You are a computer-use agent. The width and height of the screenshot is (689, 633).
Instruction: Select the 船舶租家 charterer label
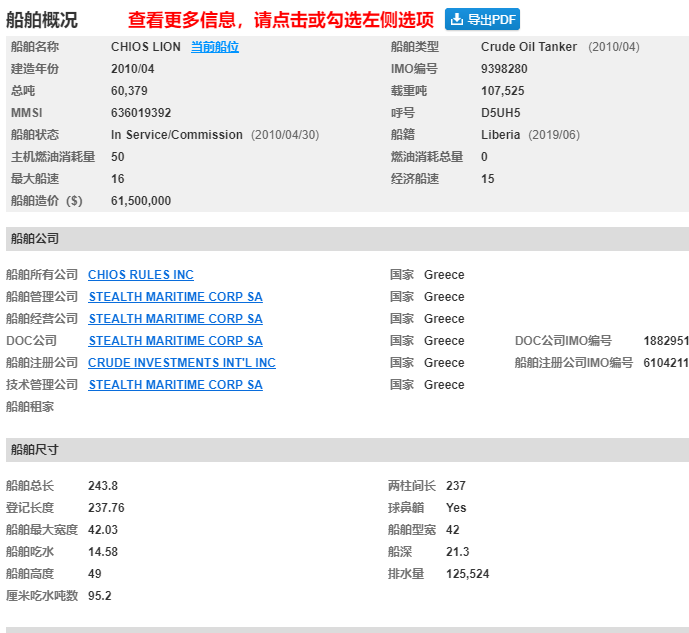coord(30,407)
